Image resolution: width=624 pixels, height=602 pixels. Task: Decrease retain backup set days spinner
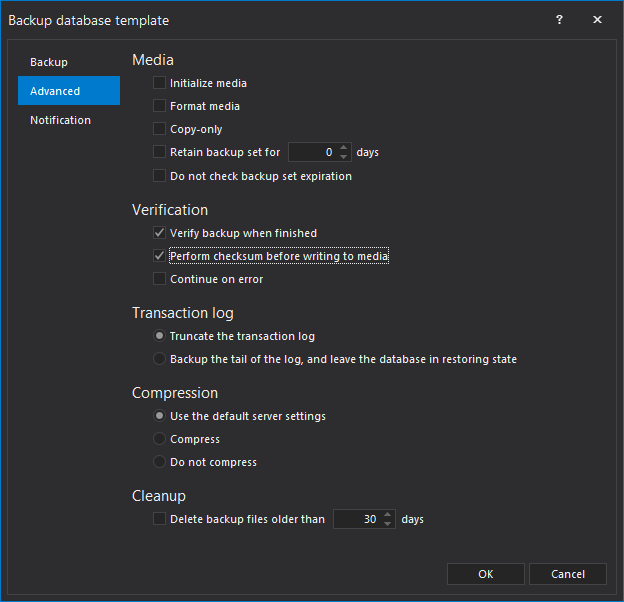(x=344, y=157)
